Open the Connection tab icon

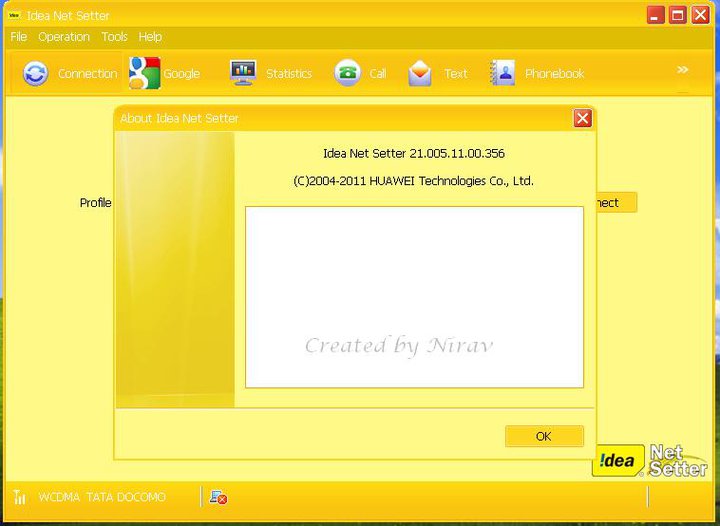click(x=36, y=73)
